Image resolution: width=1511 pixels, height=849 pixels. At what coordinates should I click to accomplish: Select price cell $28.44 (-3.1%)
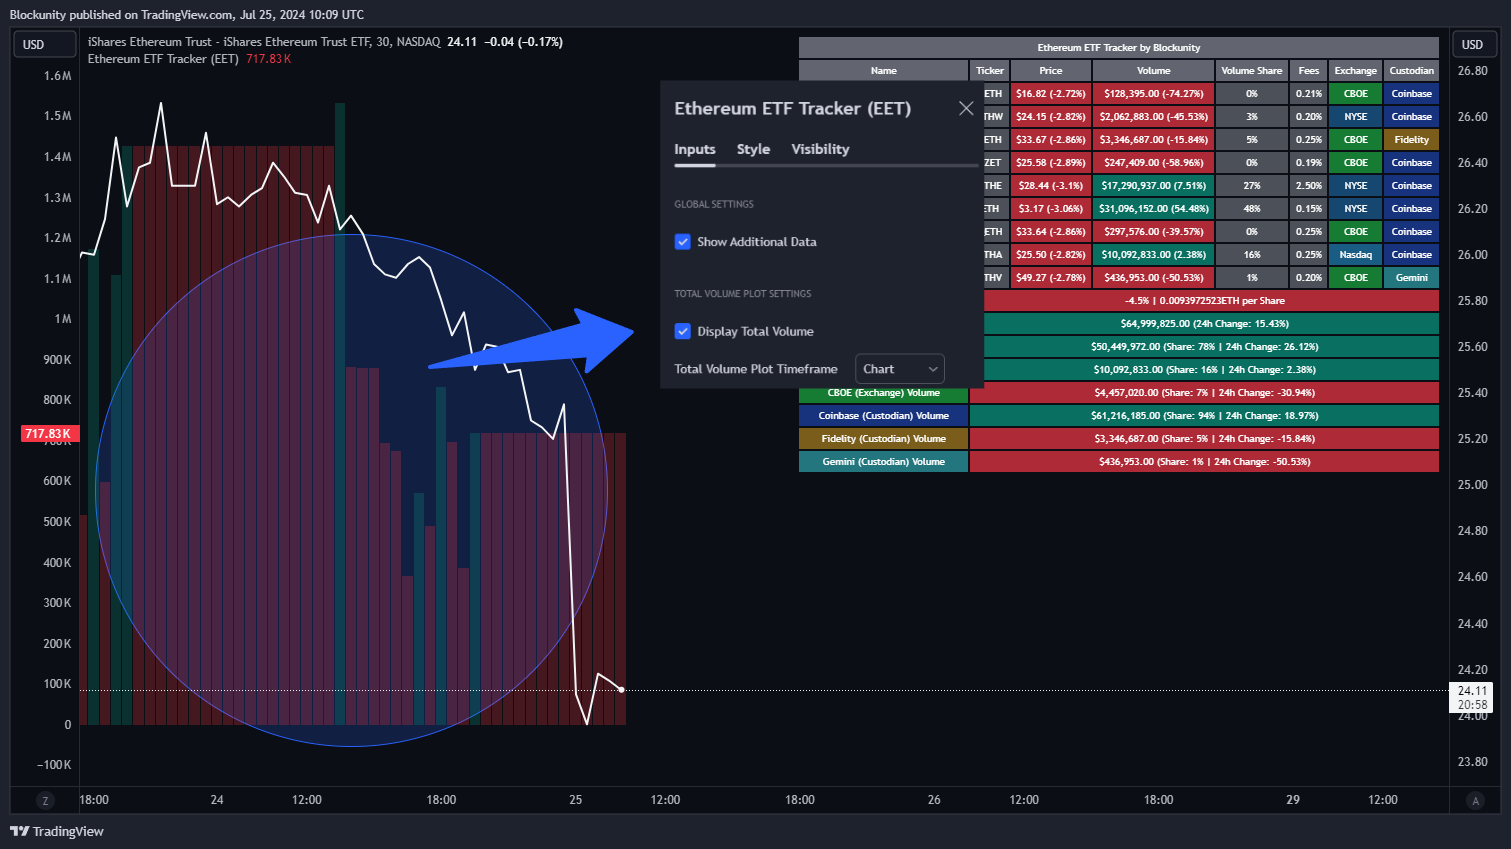(x=1051, y=185)
